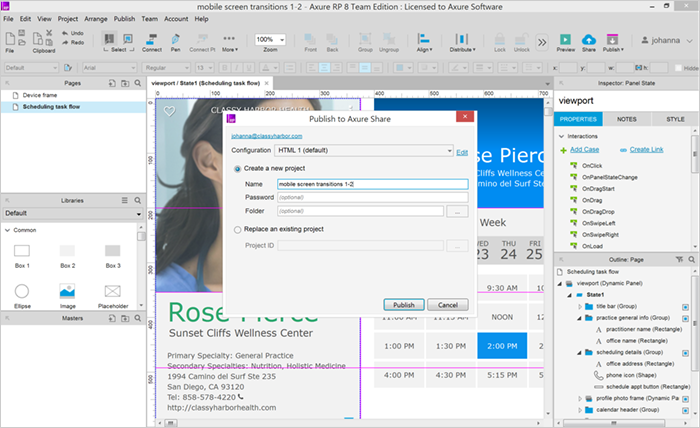
Task: Toggle visibility box of practice general info group
Action: tap(685, 319)
